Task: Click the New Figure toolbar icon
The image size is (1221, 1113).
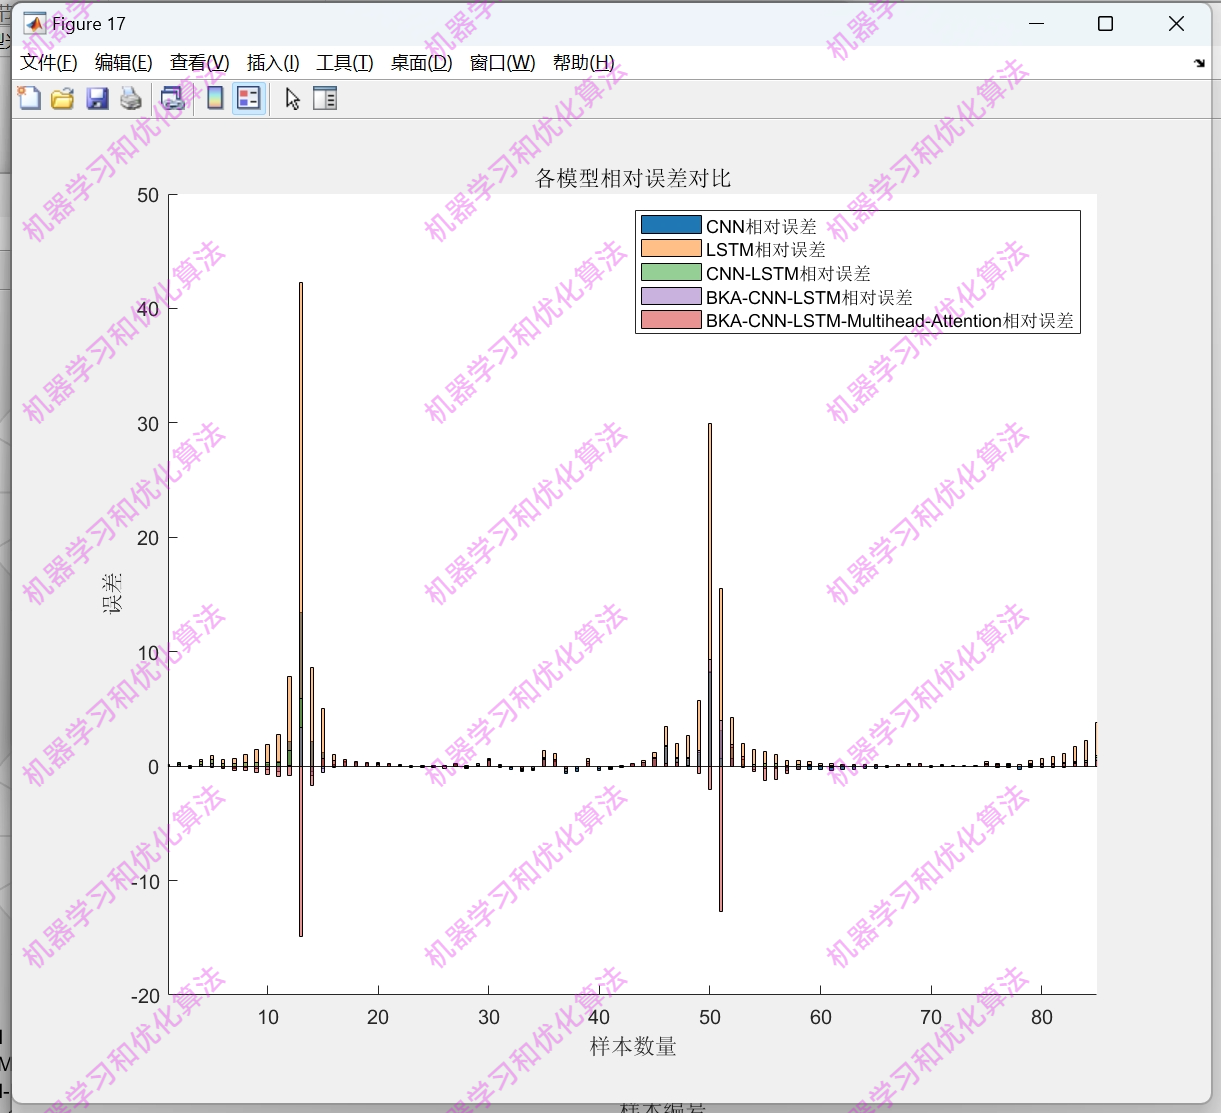Action: point(30,98)
